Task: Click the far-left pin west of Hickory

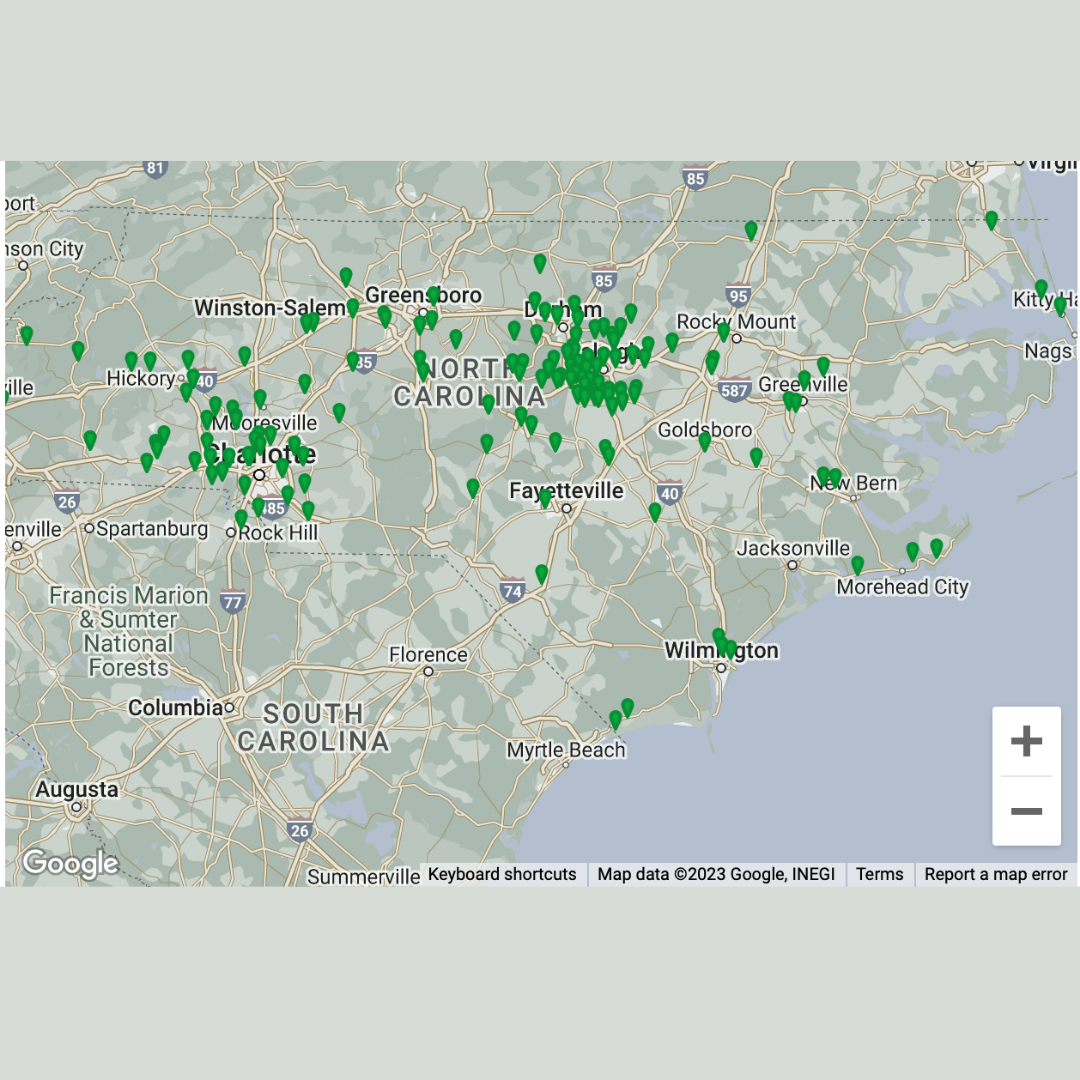Action: pos(26,335)
